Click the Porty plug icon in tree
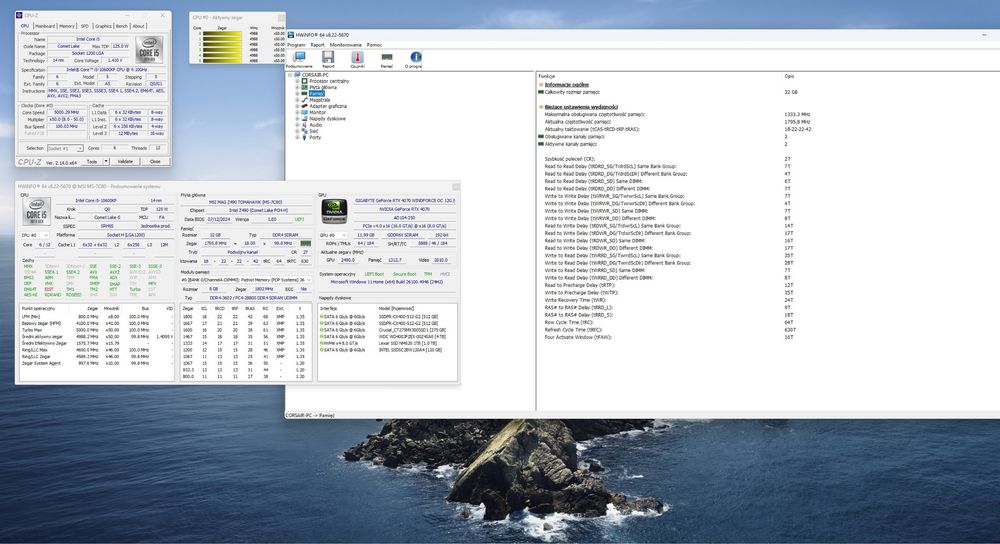Viewport: 1000px width, 544px height. click(304, 137)
